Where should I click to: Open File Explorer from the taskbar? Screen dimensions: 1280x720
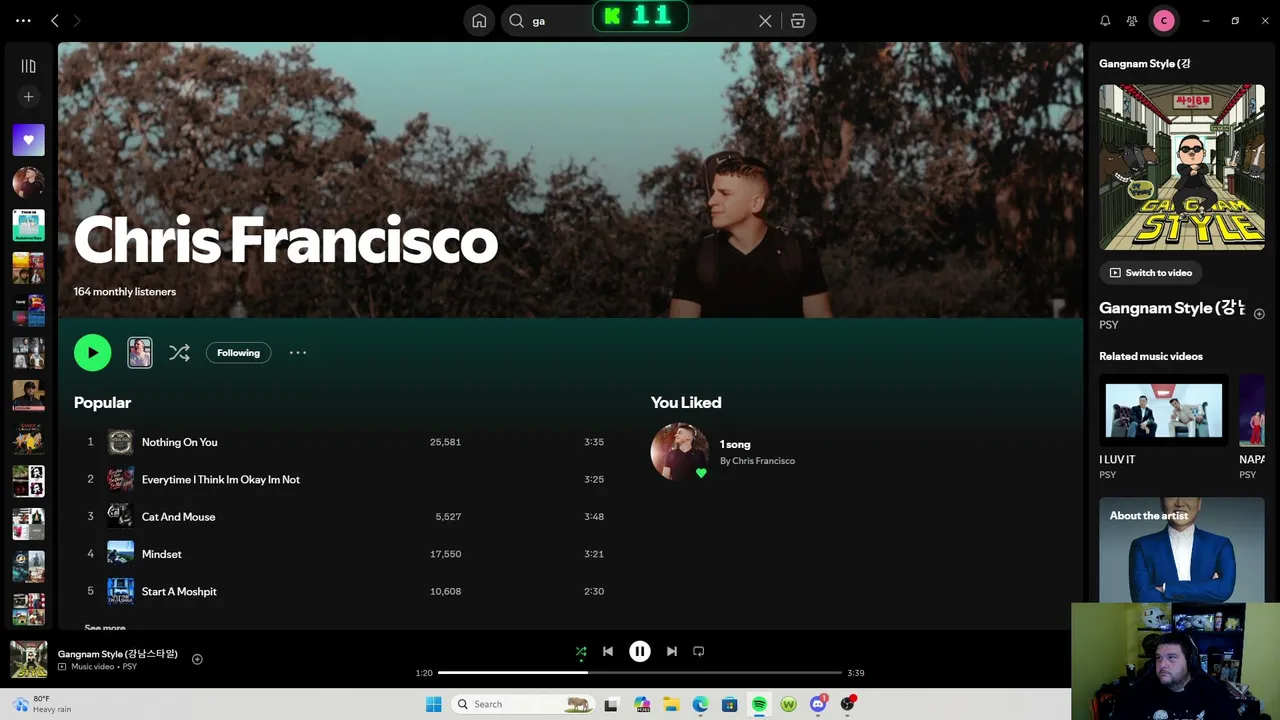[671, 704]
